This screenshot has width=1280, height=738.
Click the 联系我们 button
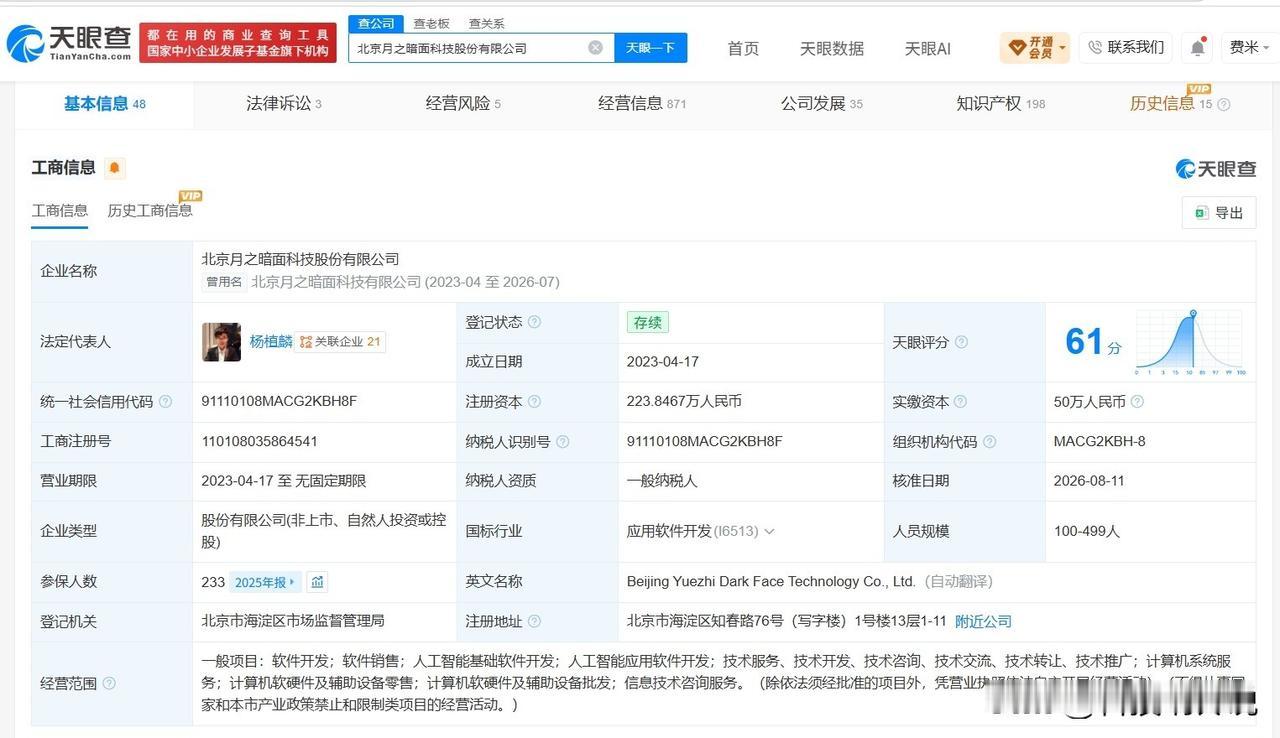tap(1126, 47)
